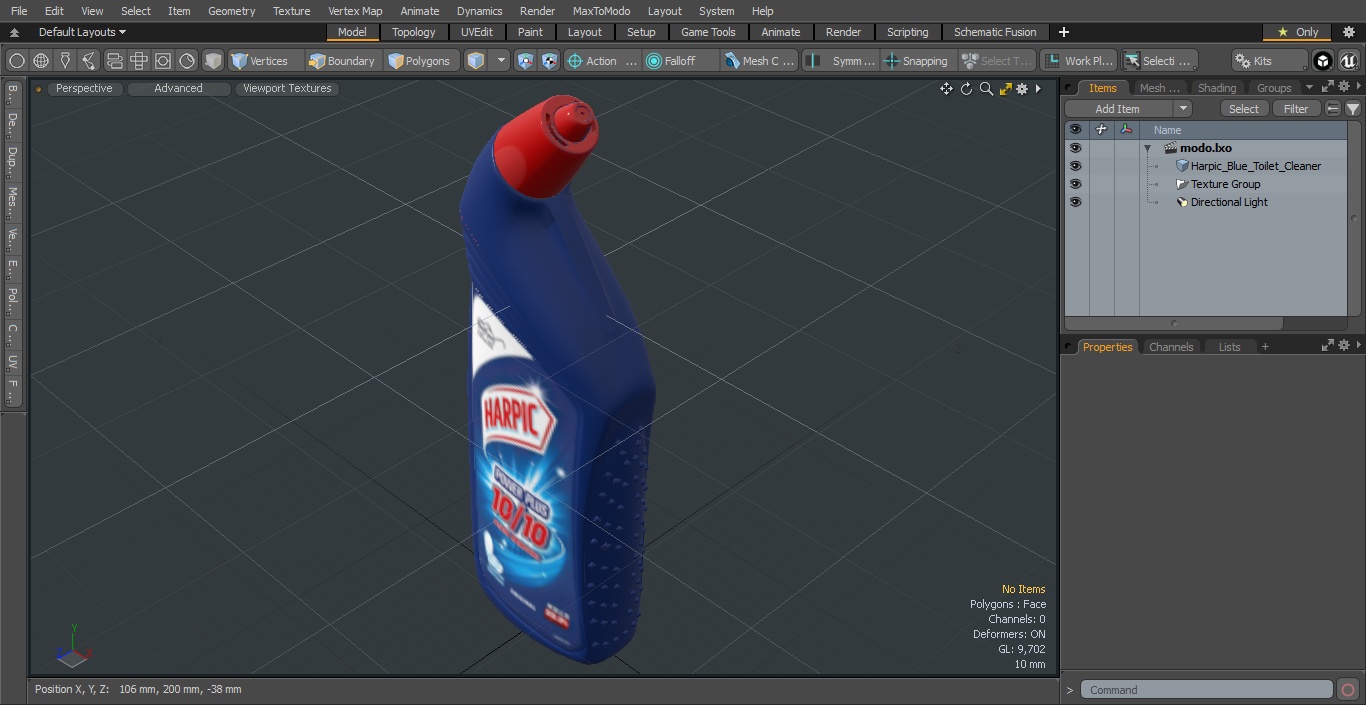Click the Command input field
This screenshot has height=705, width=1366.
coord(1207,690)
